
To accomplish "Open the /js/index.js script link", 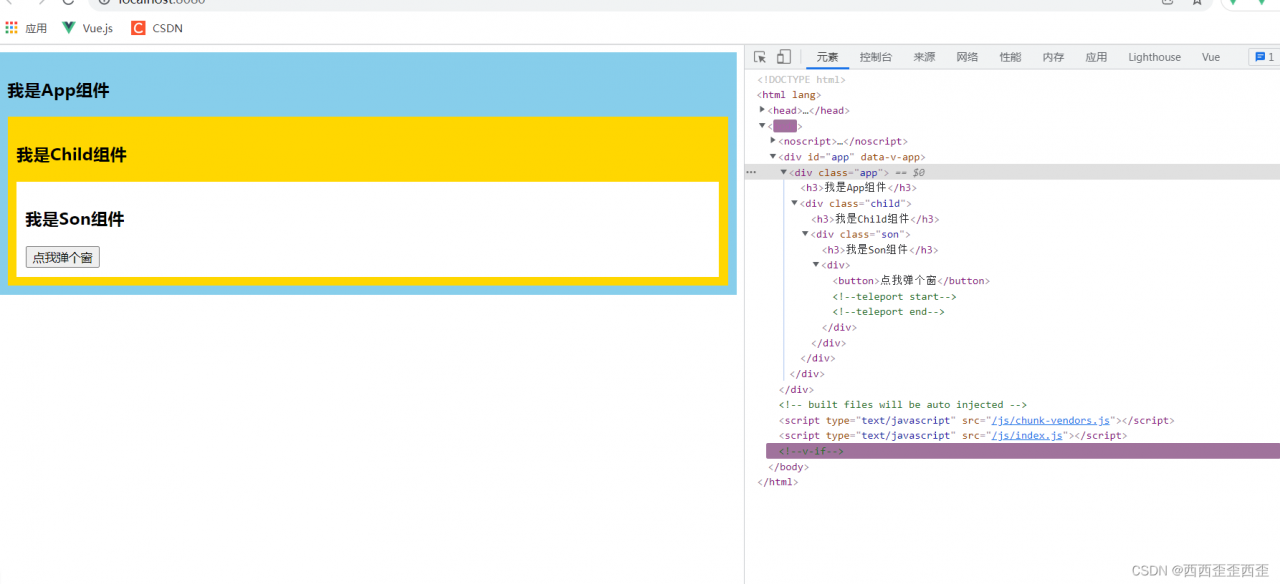I will (x=1027, y=436).
